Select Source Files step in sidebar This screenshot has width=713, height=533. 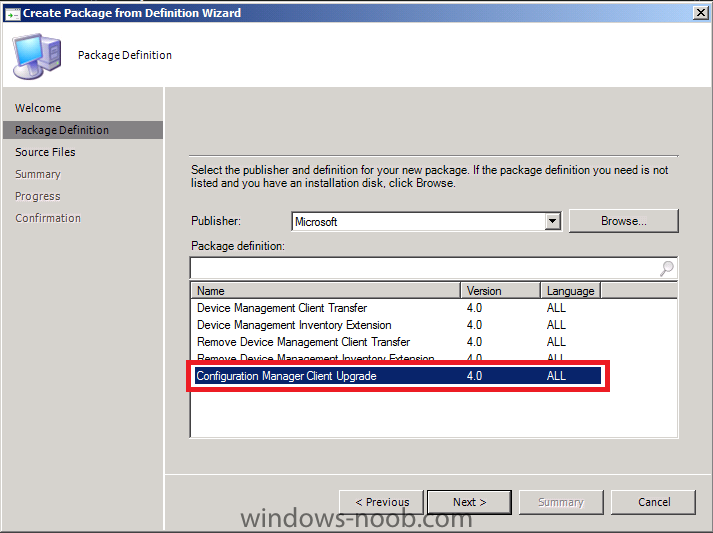coord(45,152)
